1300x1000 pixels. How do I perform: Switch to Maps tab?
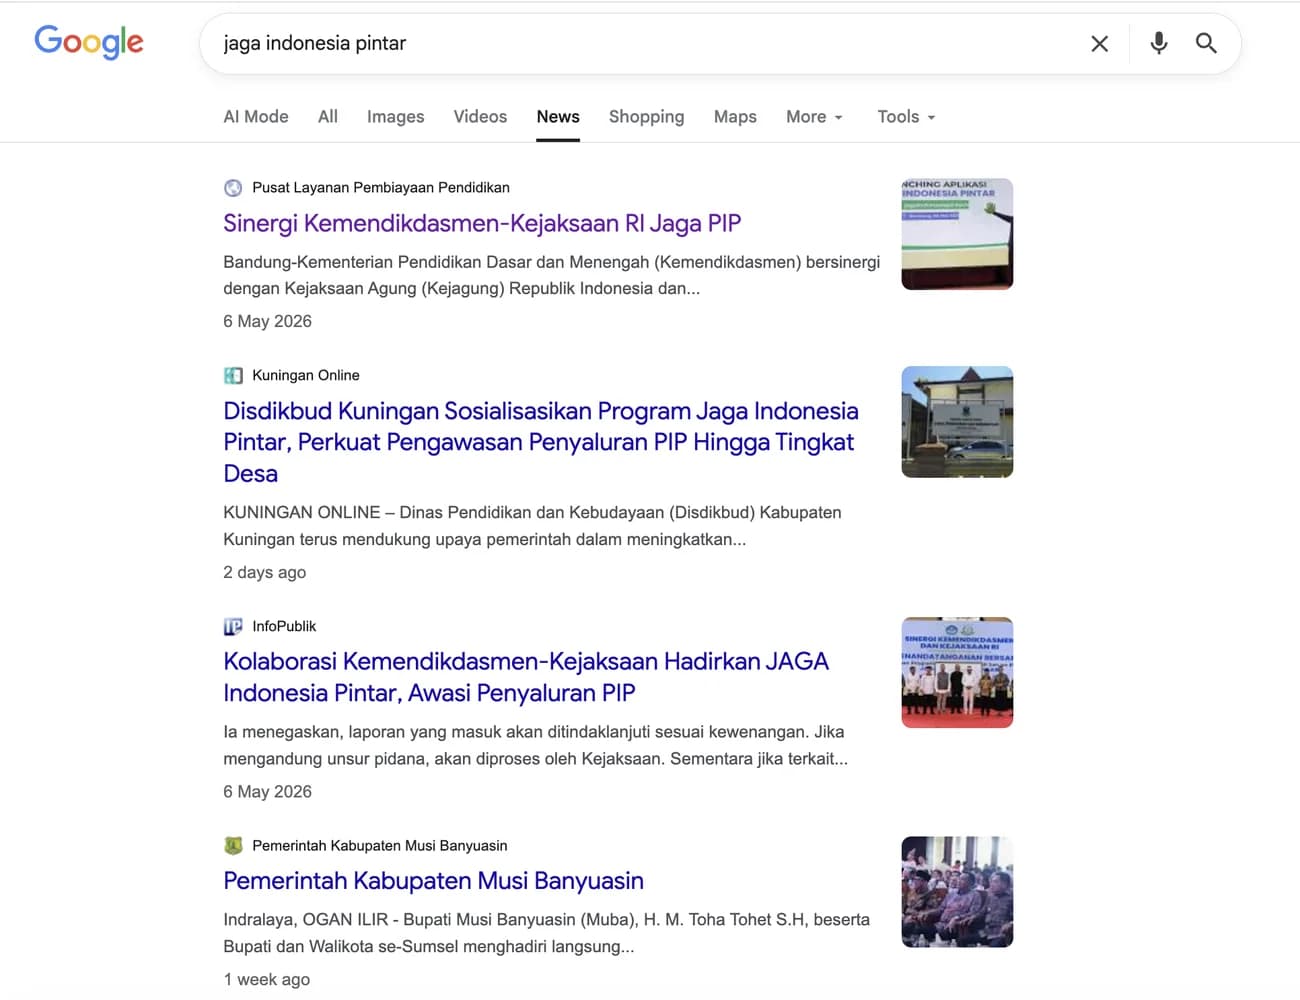(x=735, y=117)
